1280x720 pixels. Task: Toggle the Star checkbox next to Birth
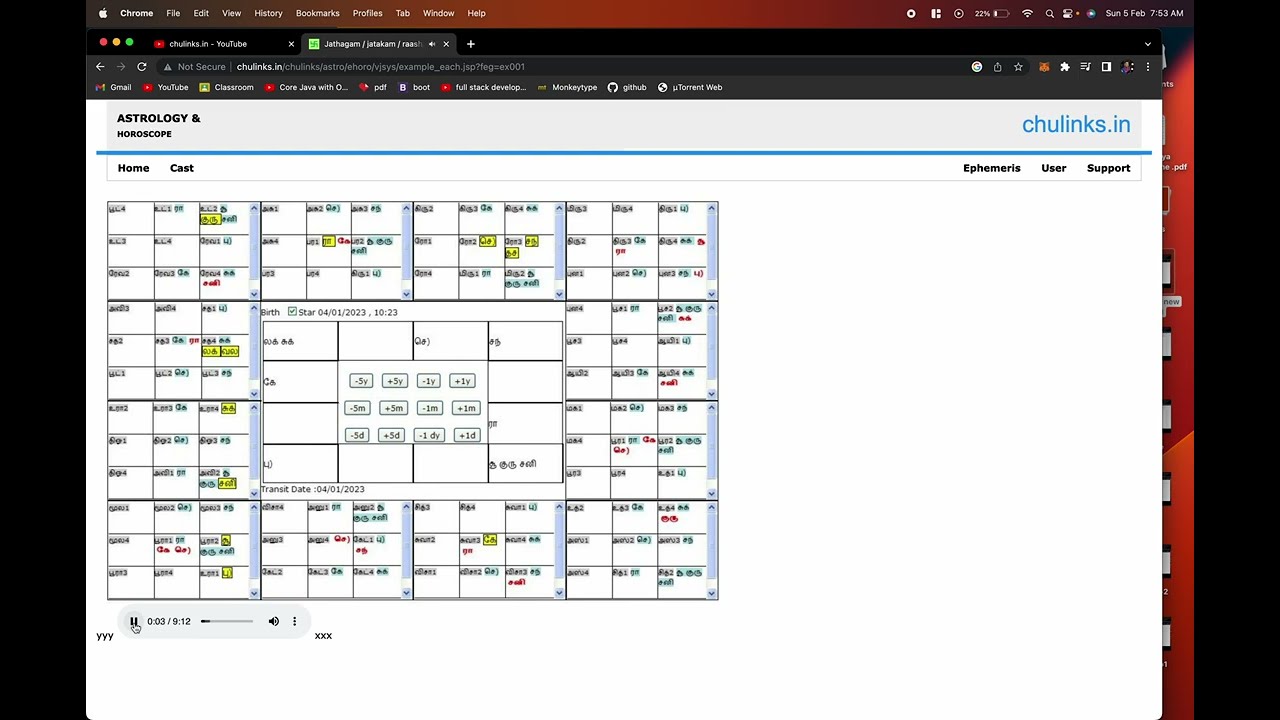coord(292,312)
